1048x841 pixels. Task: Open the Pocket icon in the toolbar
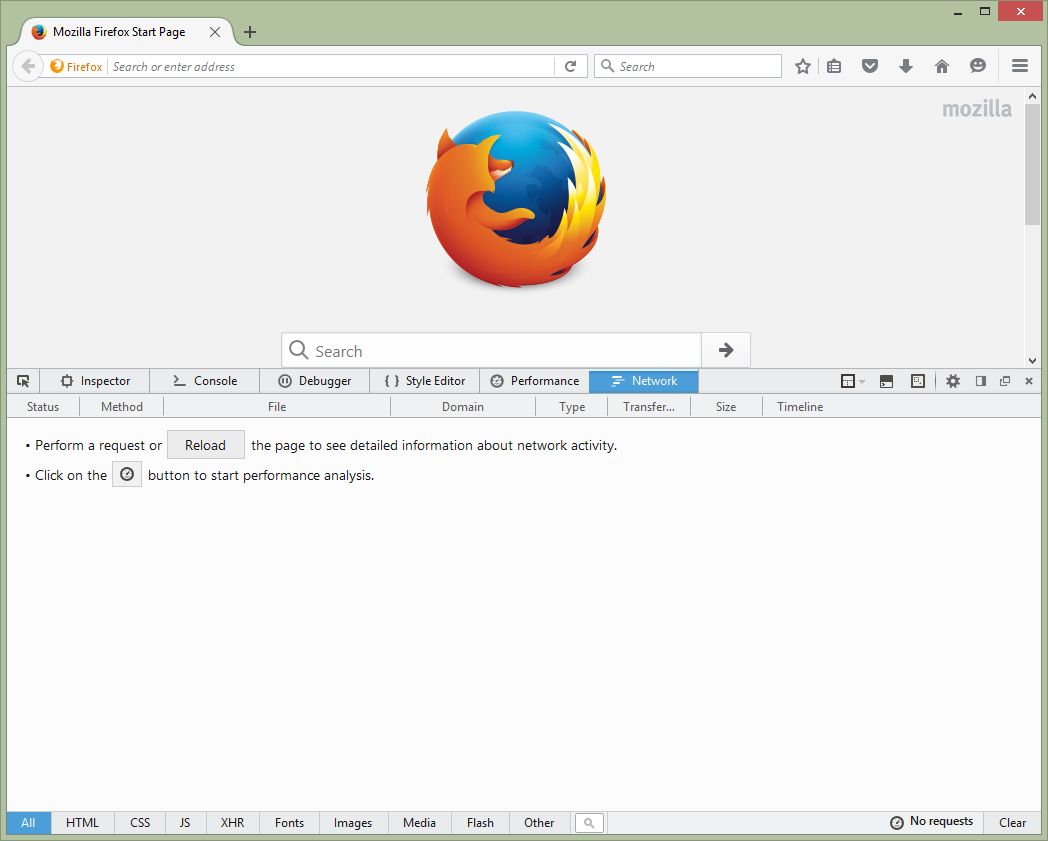(870, 66)
